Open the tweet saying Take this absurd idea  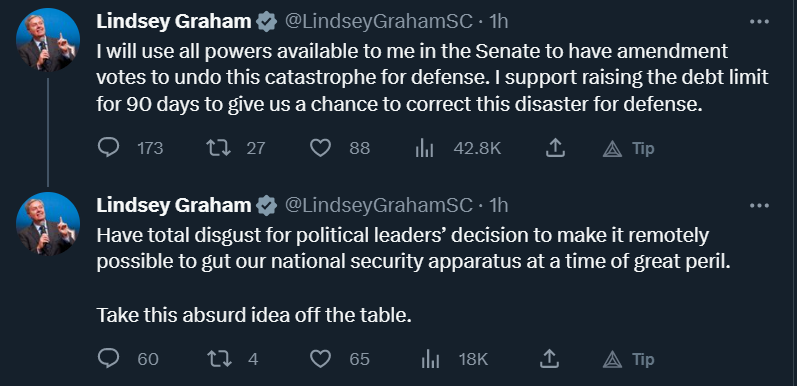(x=254, y=315)
